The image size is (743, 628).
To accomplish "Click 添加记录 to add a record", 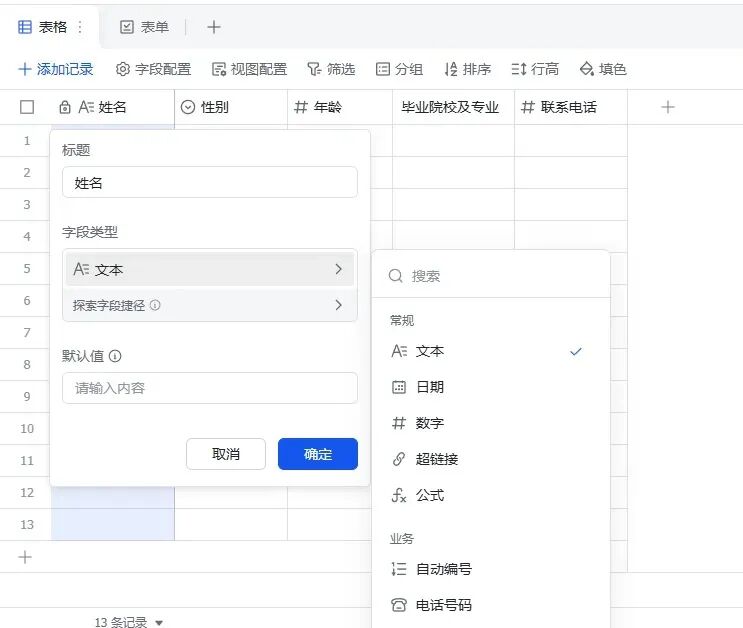I will click(x=56, y=69).
